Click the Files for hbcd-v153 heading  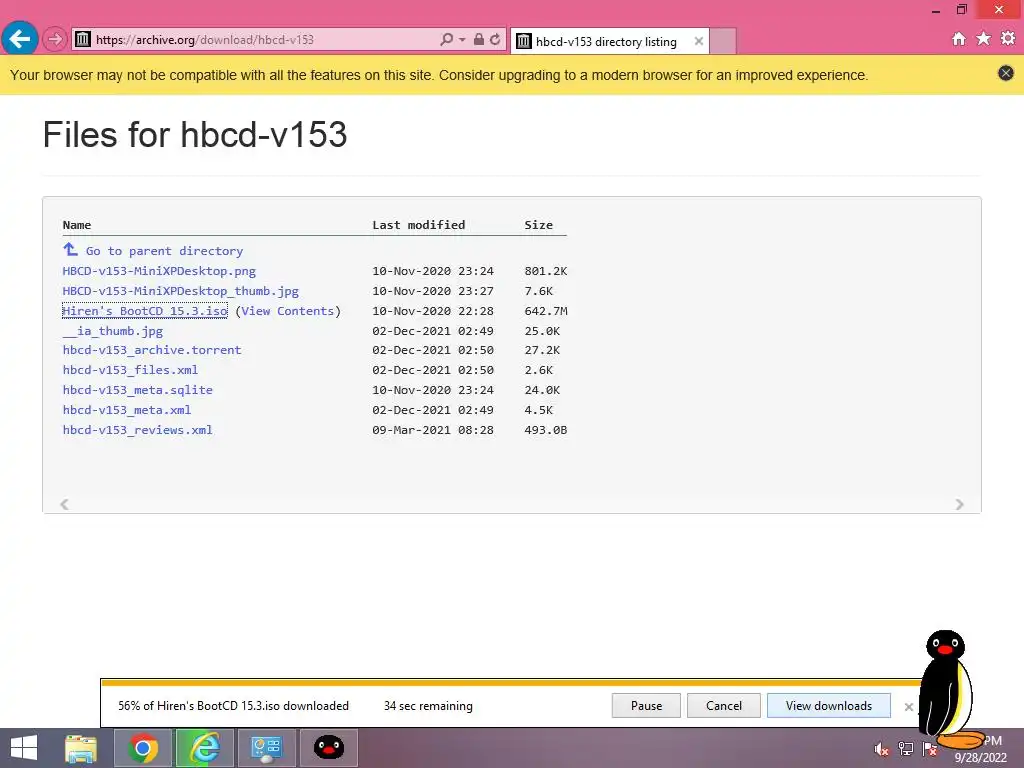[195, 135]
